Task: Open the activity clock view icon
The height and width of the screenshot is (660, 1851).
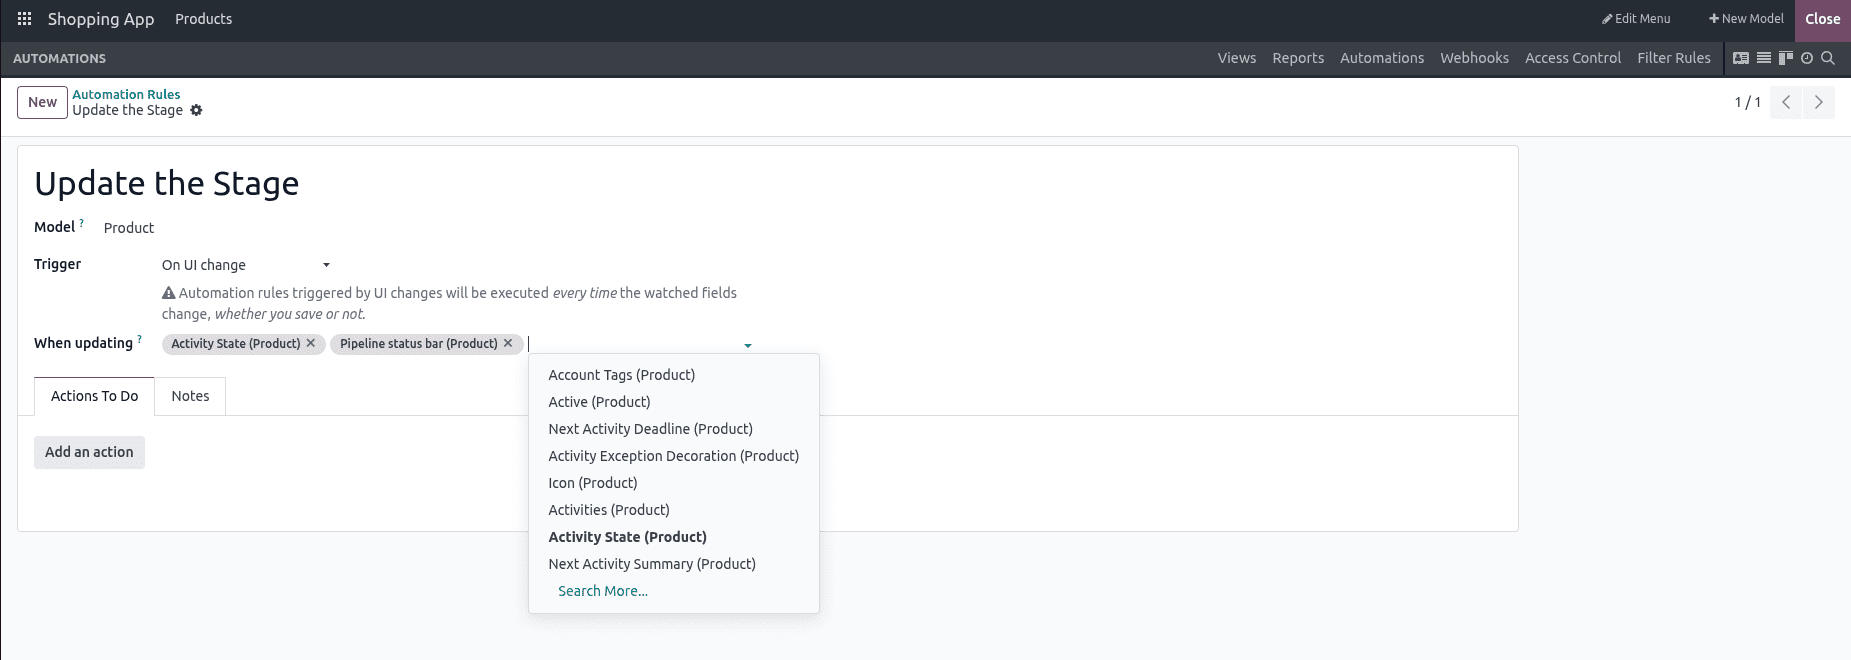Action: coord(1807,58)
